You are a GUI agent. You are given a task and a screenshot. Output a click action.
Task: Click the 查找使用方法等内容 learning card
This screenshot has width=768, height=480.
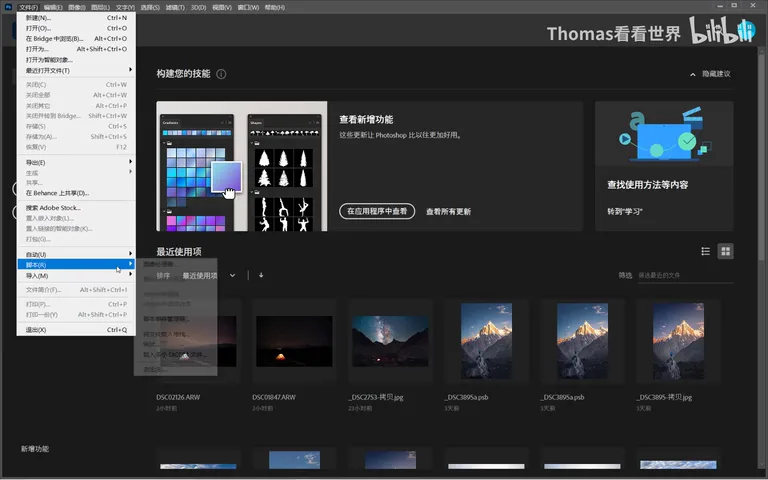[664, 166]
